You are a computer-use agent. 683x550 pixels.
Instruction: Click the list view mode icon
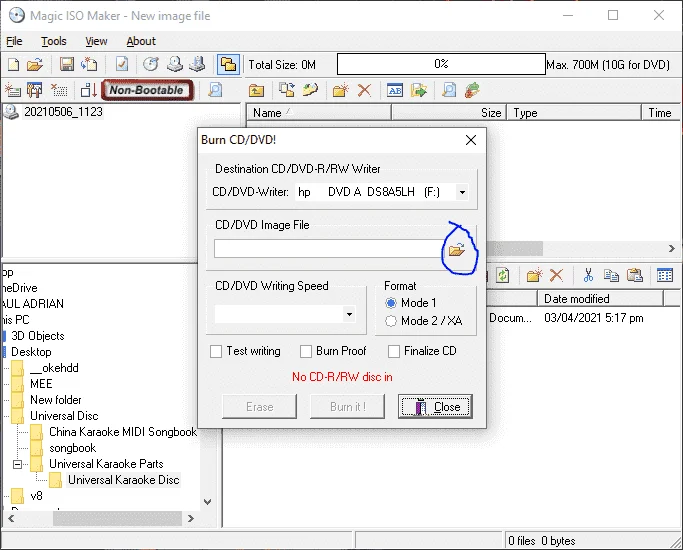(665, 275)
